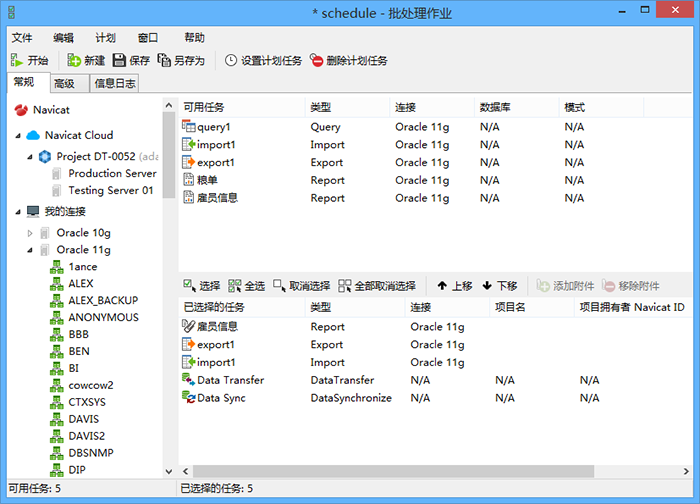The image size is (700, 504).
Task: Click the Start (开始) run icon
Action: (x=17, y=60)
